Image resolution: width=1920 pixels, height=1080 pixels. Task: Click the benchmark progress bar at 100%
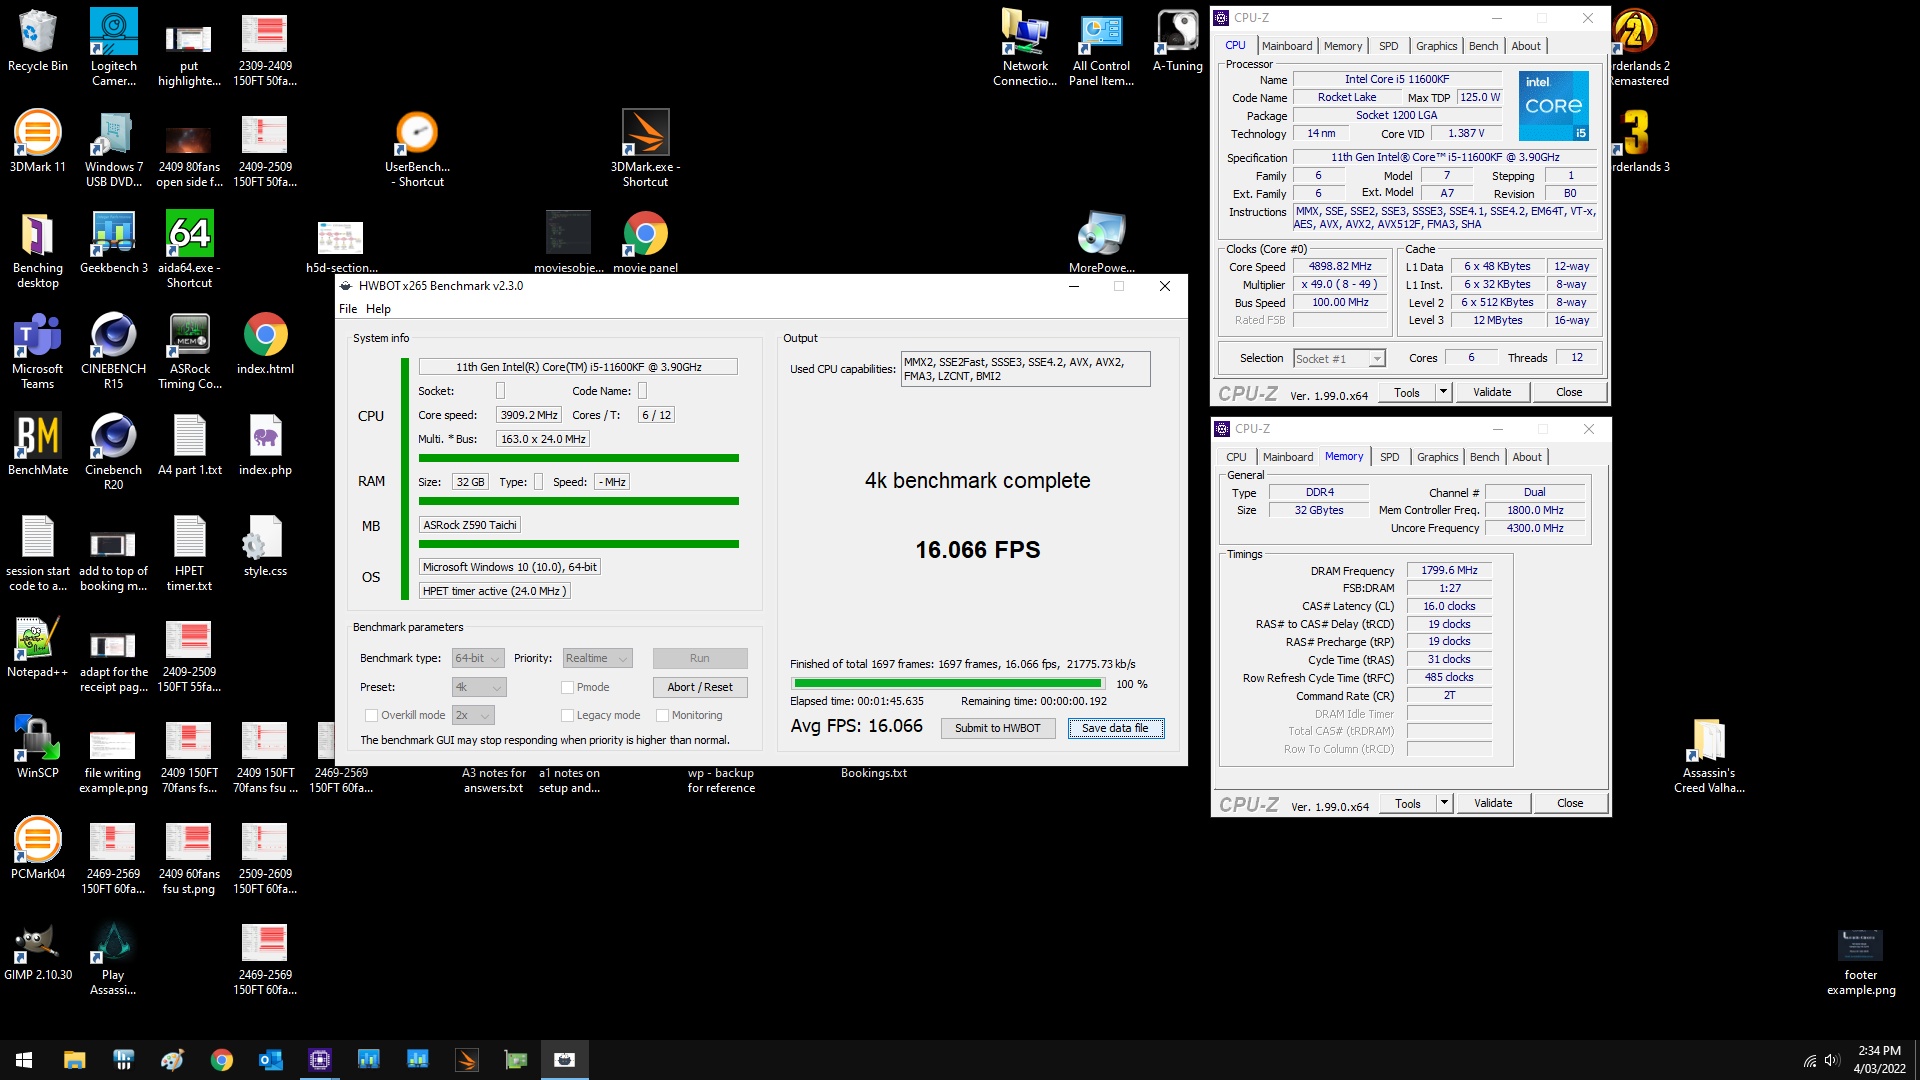(948, 684)
